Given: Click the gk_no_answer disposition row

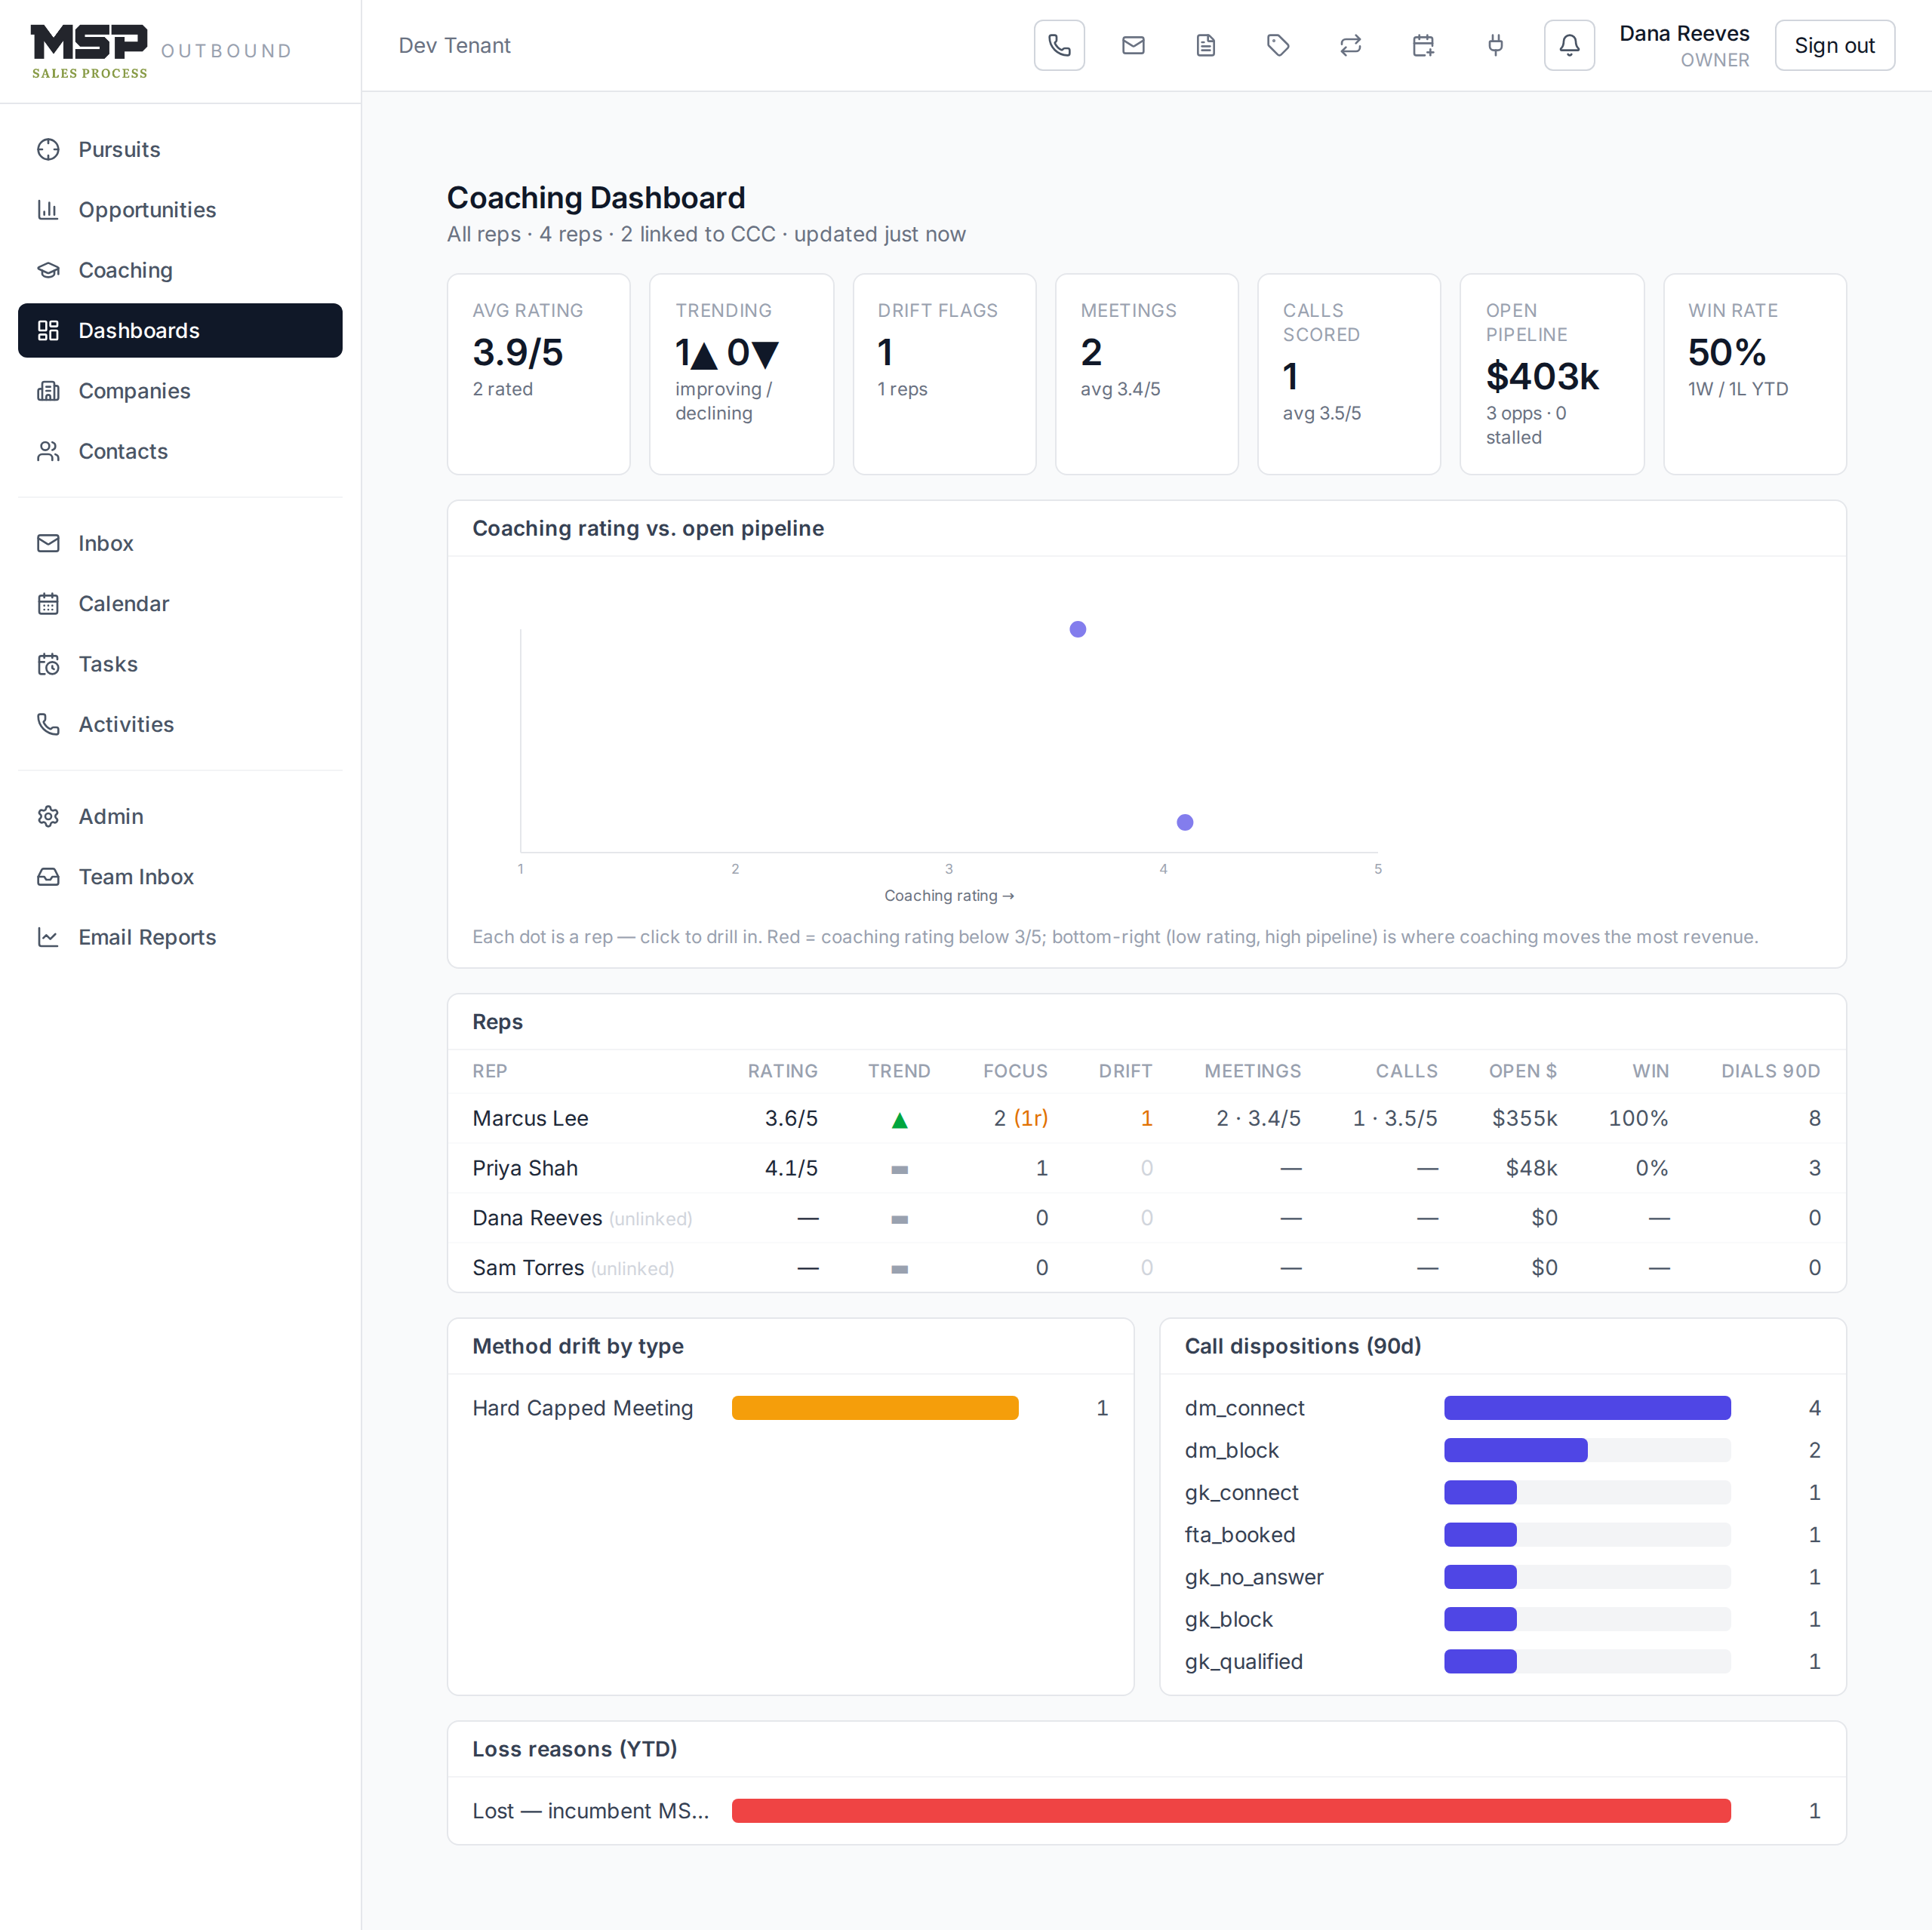Looking at the screenshot, I should point(1502,1577).
